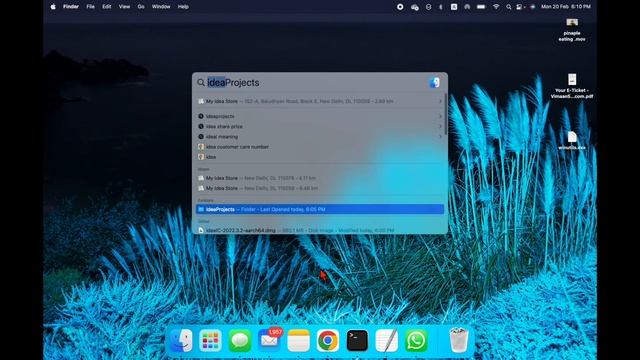
Task: Open the Trash in the Dock
Action: (x=459, y=340)
